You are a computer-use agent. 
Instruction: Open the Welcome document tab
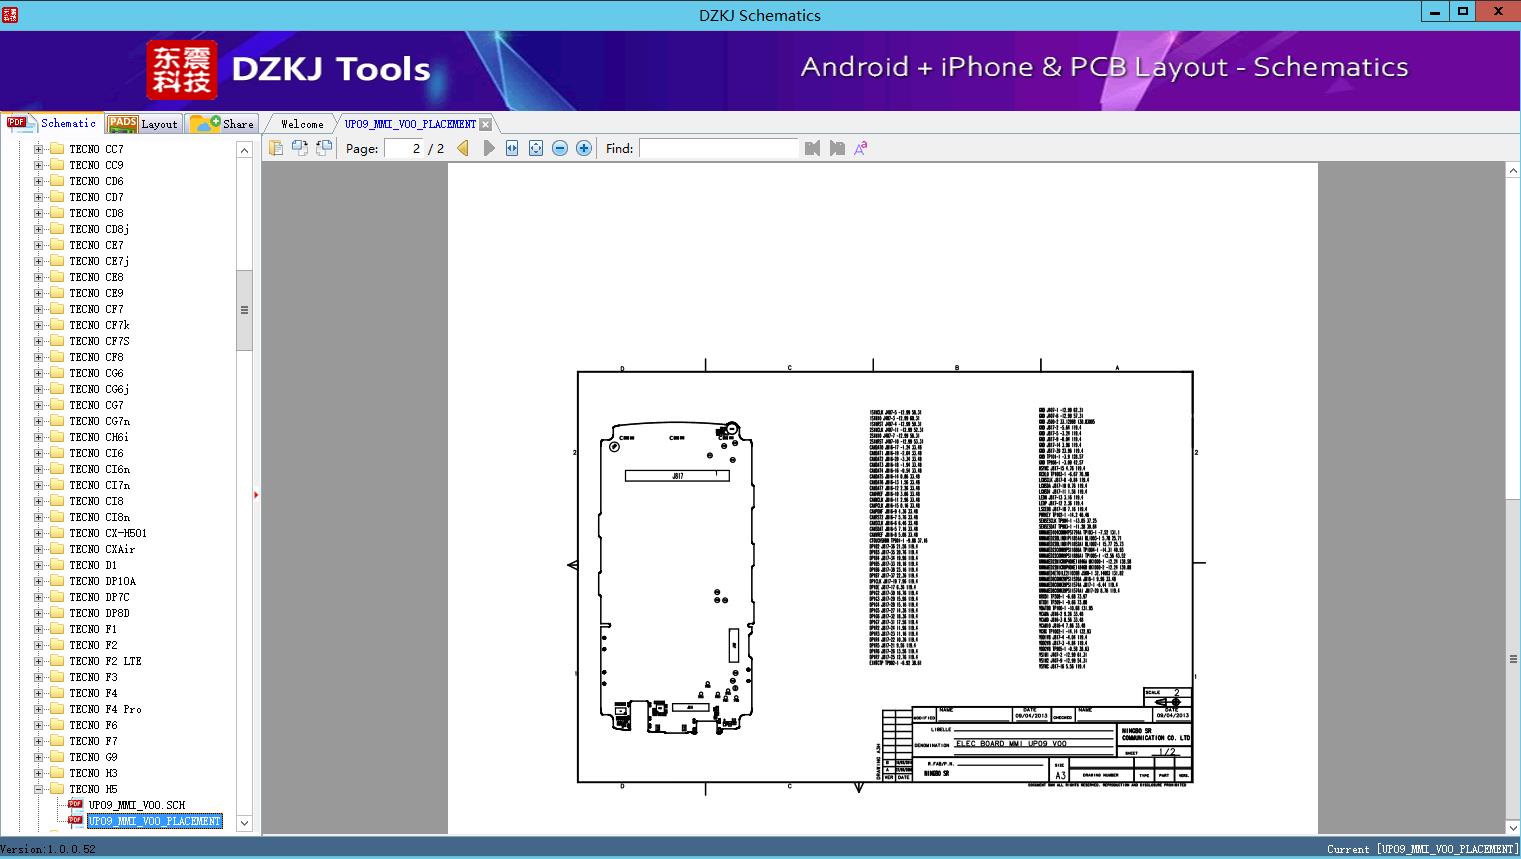coord(302,124)
